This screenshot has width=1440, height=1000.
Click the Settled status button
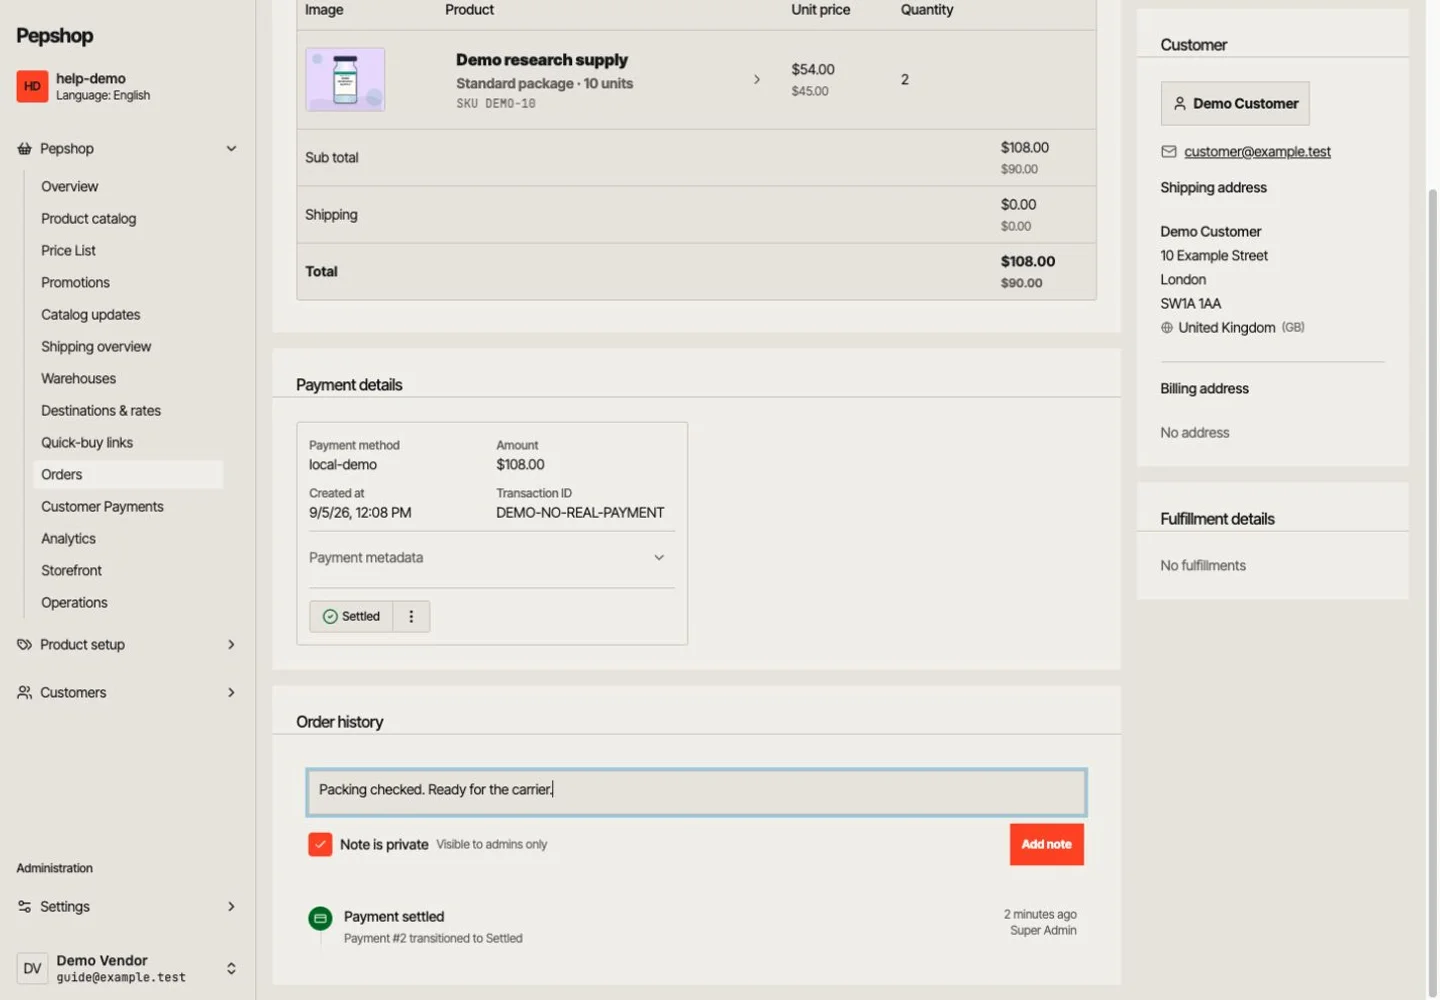(x=351, y=617)
